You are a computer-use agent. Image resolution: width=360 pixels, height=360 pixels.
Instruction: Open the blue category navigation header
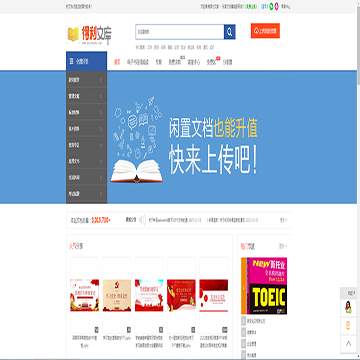[86, 61]
